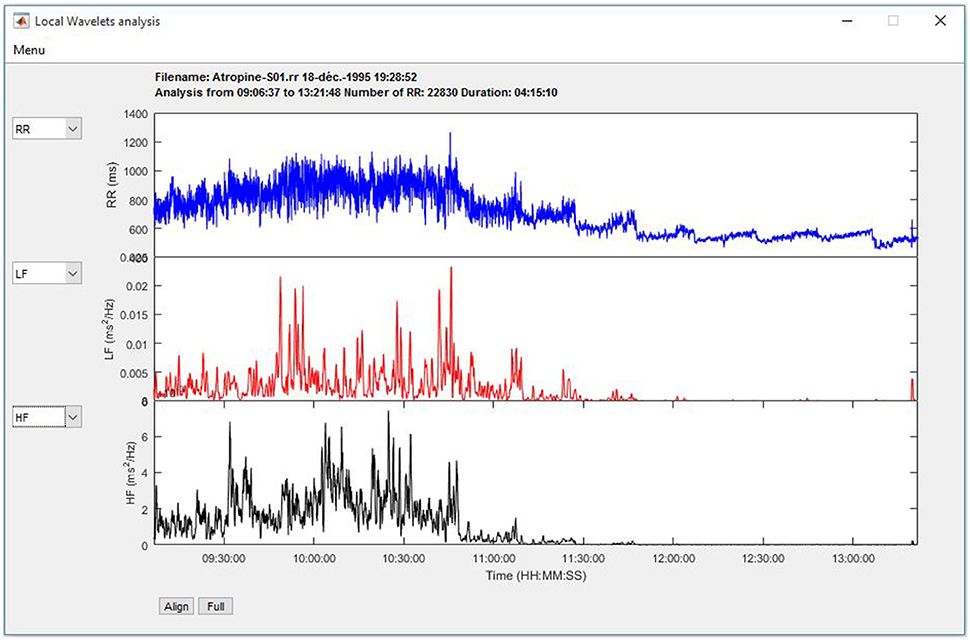Click the 11:00:00 time tick label
The width and height of the screenshot is (970, 640).
tap(494, 558)
